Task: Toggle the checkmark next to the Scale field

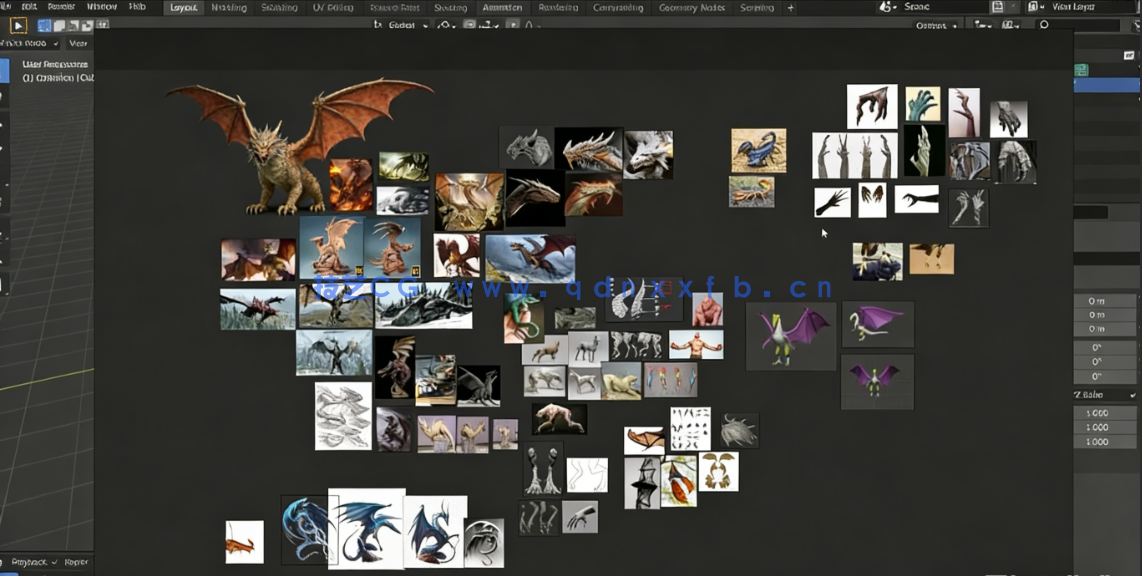Action: (1133, 395)
